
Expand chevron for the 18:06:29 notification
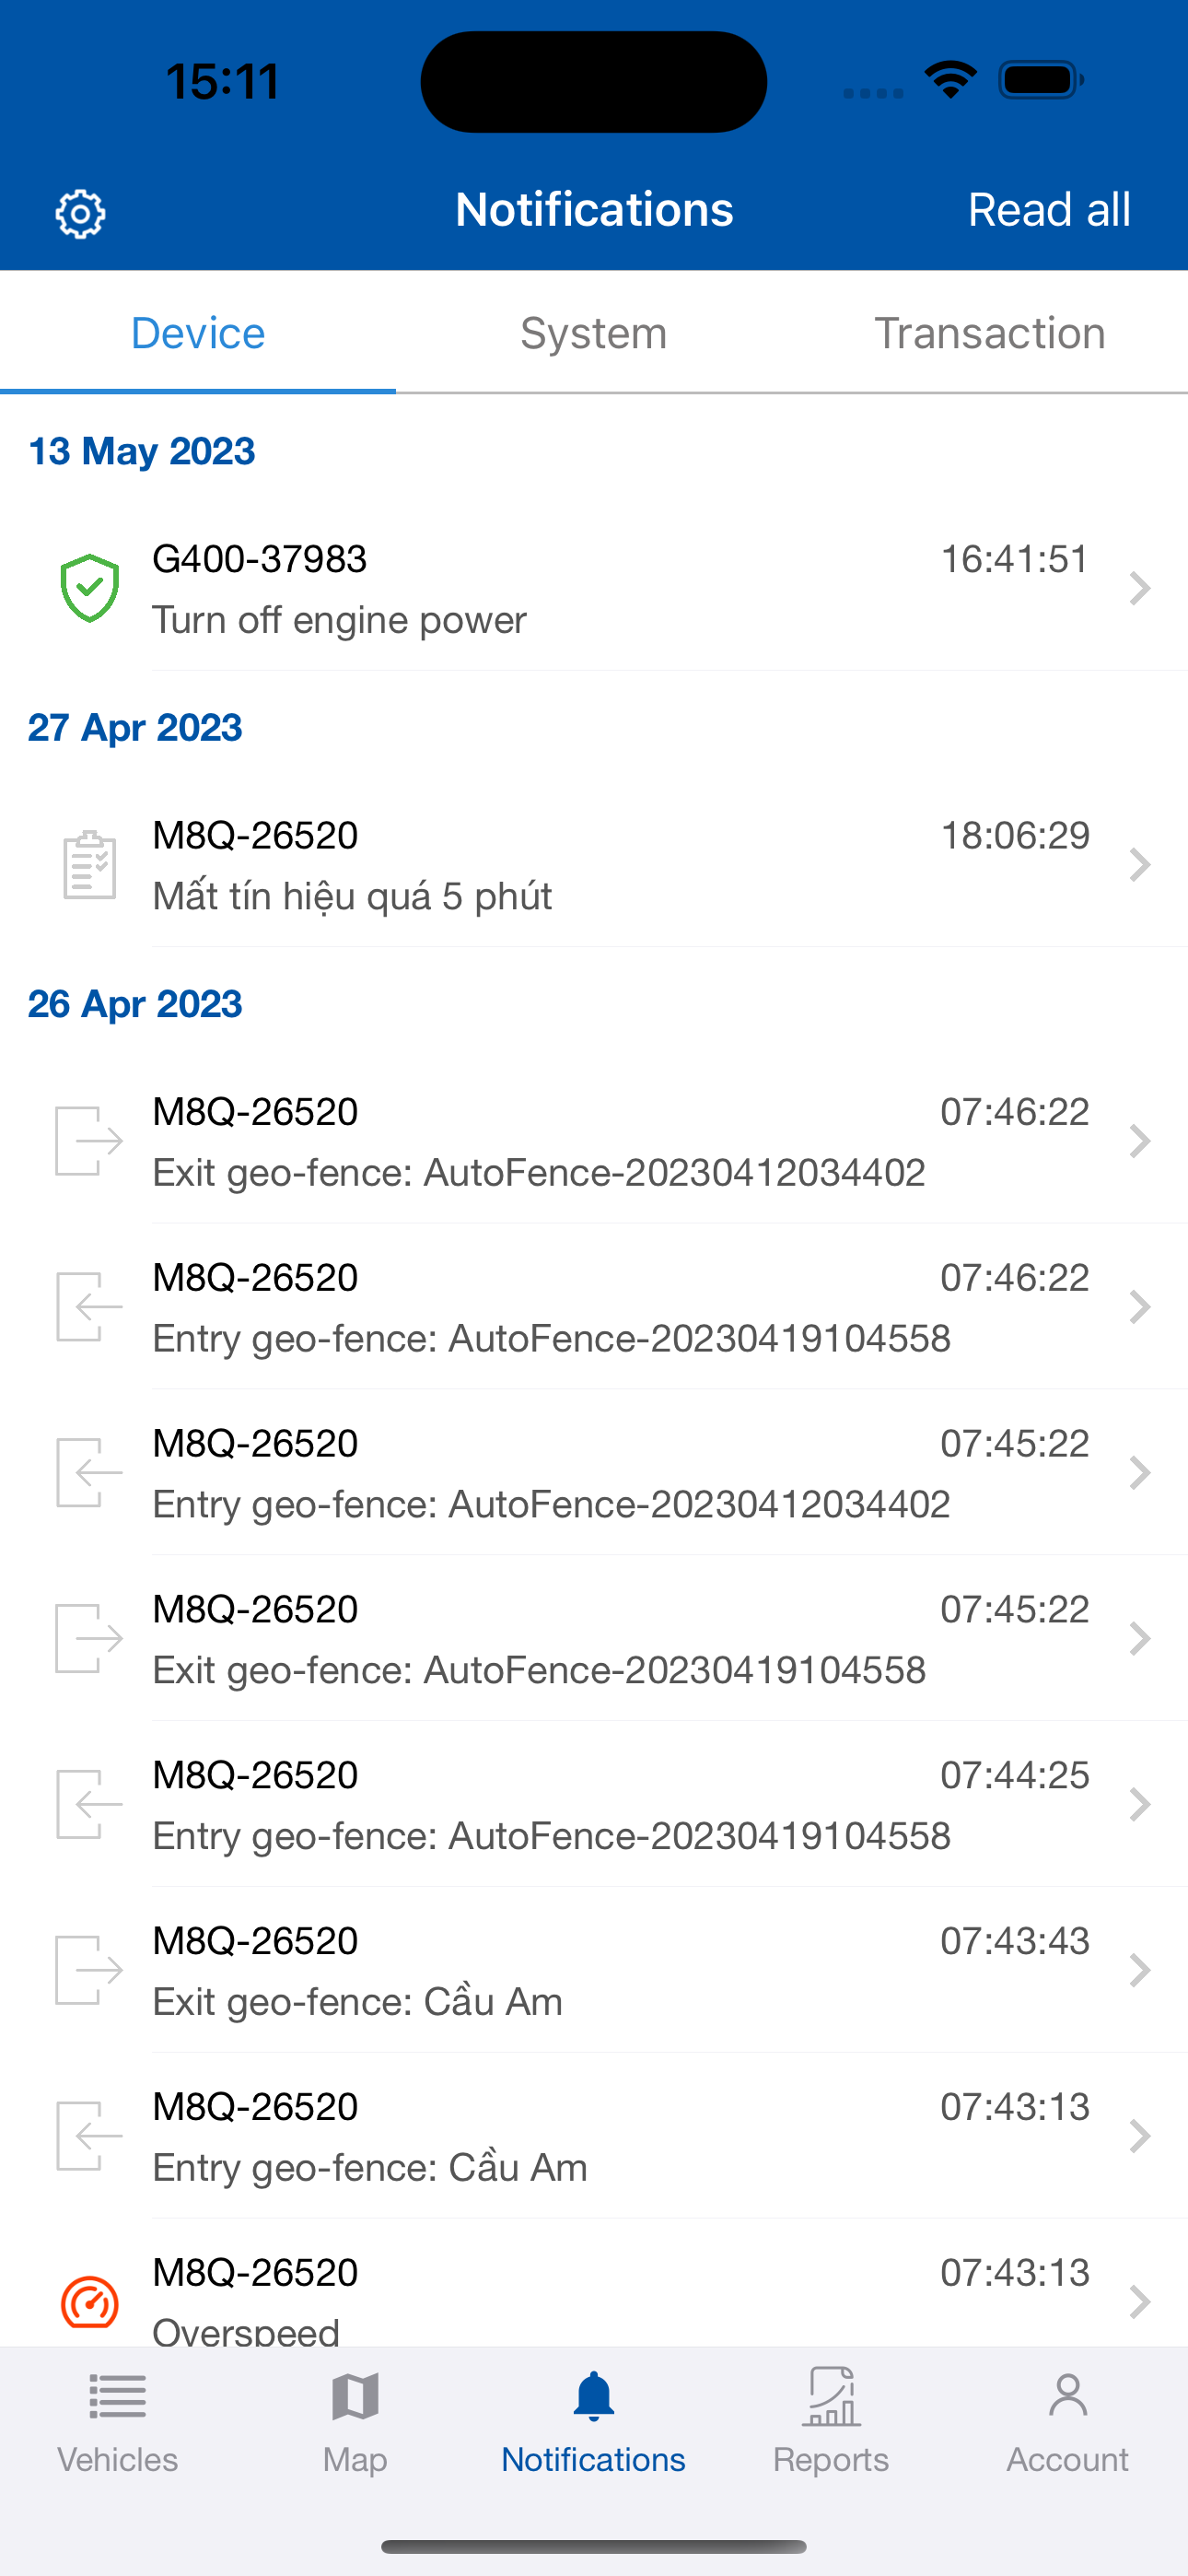pyautogui.click(x=1139, y=865)
